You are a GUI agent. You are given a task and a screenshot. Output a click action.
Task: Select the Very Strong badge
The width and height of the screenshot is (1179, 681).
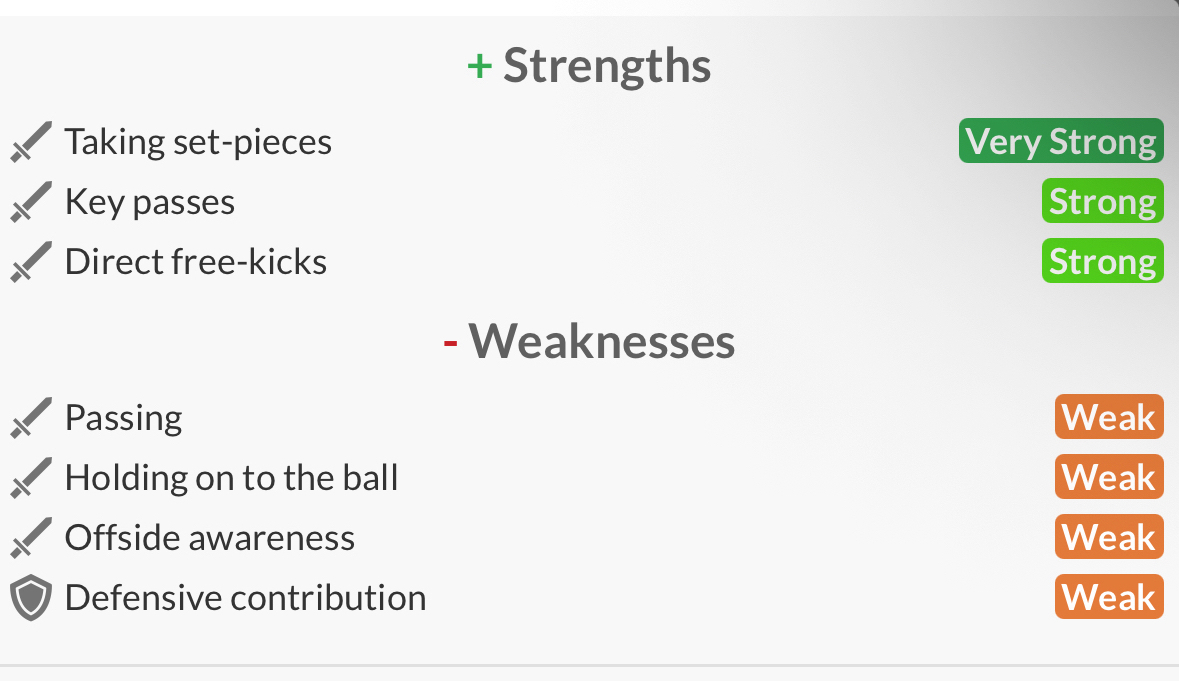click(x=1061, y=141)
